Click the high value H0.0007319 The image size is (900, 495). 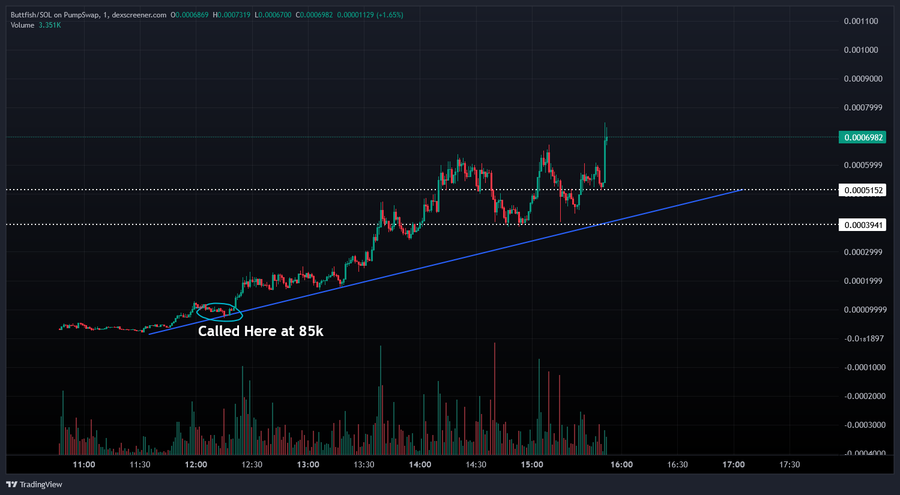(231, 15)
